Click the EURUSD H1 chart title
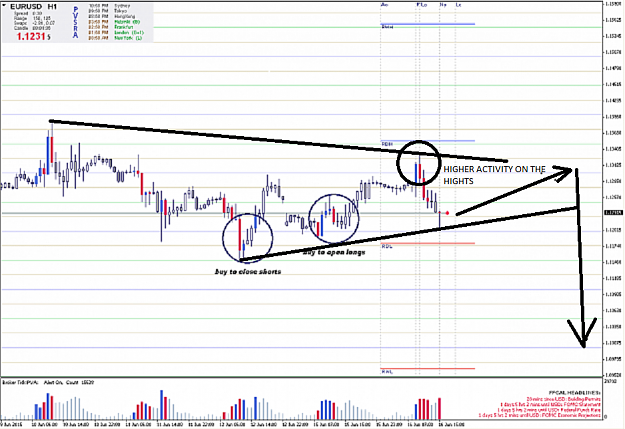The height and width of the screenshot is (429, 625). coord(33,7)
